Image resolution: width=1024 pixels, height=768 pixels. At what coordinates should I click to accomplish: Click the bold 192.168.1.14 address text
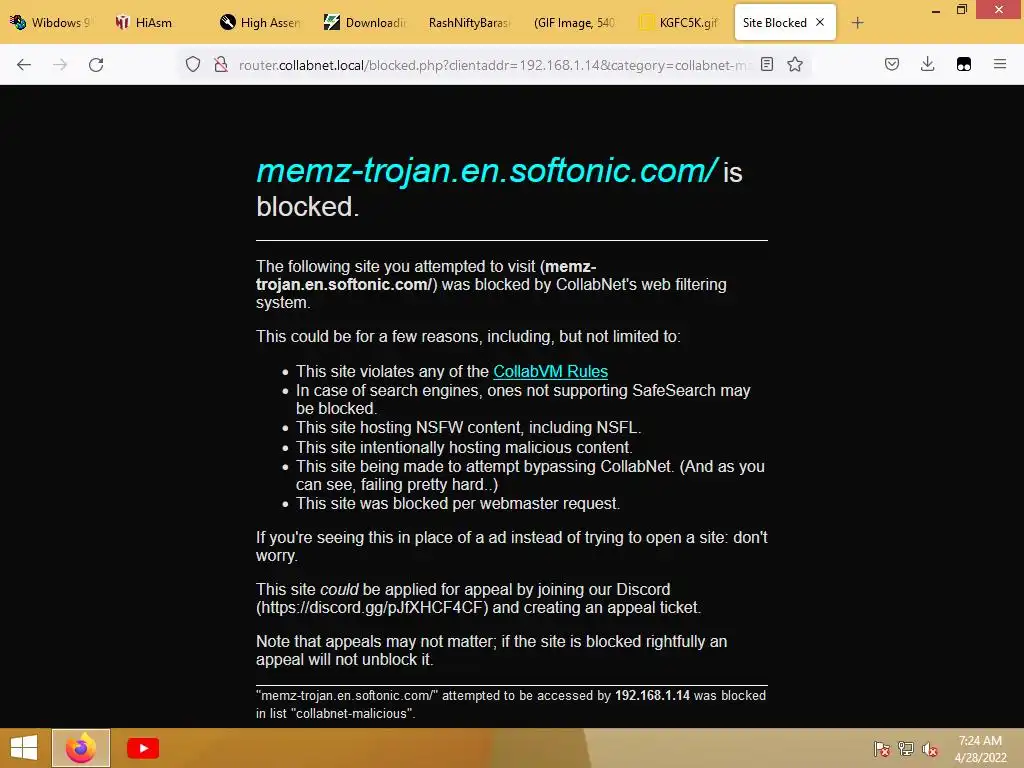[x=652, y=696]
